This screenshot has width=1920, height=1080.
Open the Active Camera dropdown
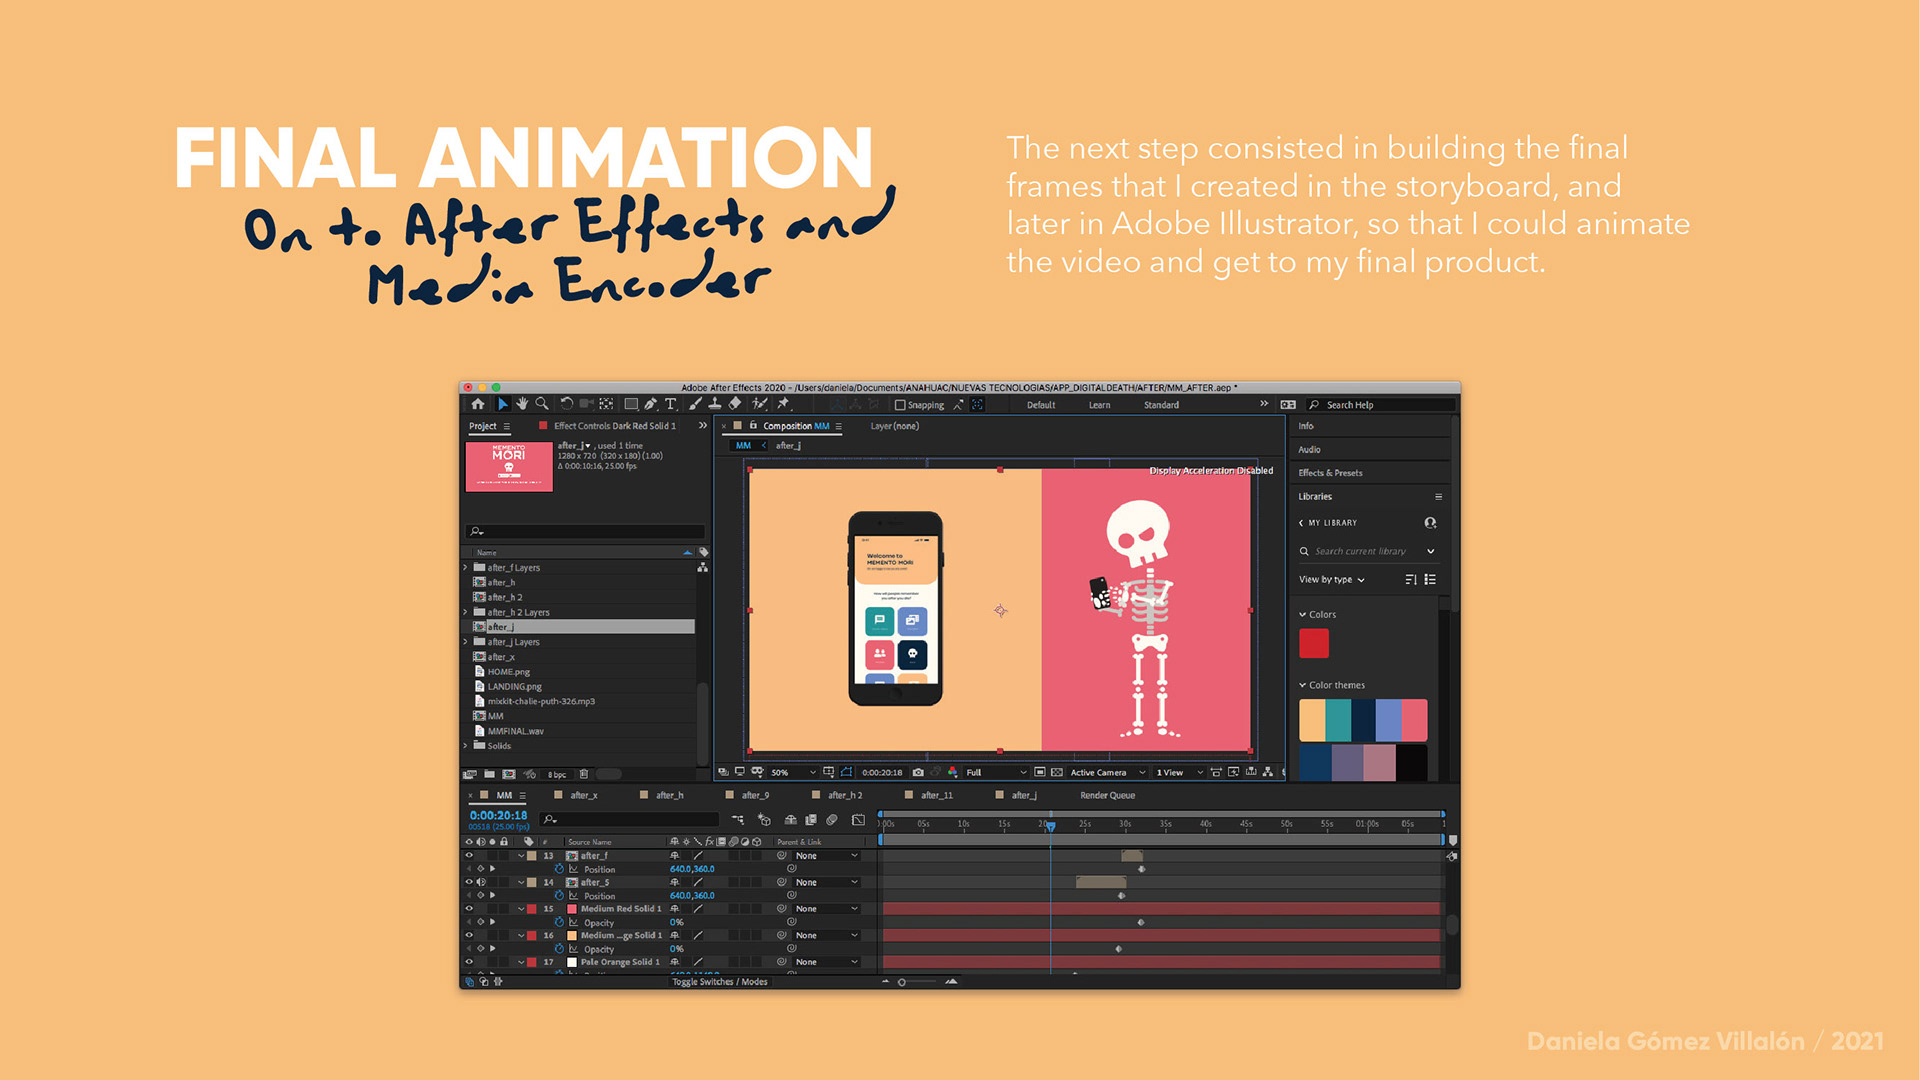[x=1108, y=772]
